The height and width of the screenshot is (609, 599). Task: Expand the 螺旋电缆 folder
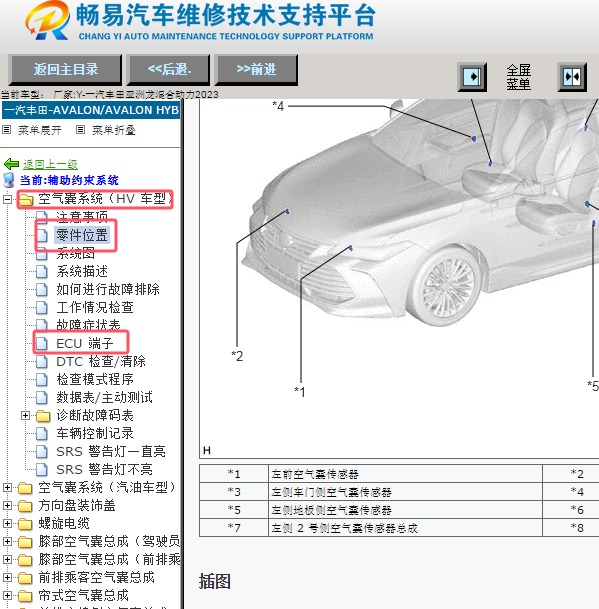coord(7,524)
